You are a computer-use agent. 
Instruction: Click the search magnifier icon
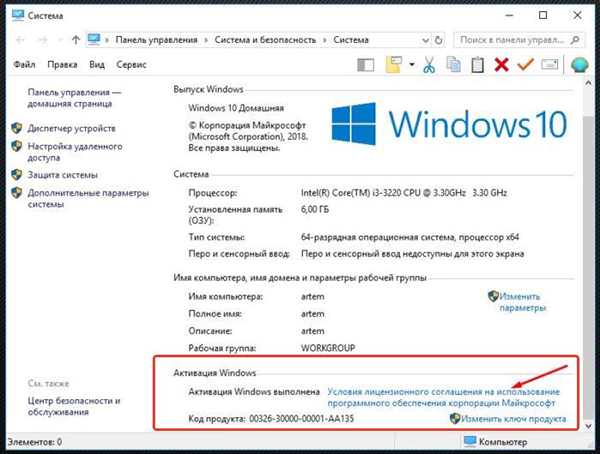(574, 39)
